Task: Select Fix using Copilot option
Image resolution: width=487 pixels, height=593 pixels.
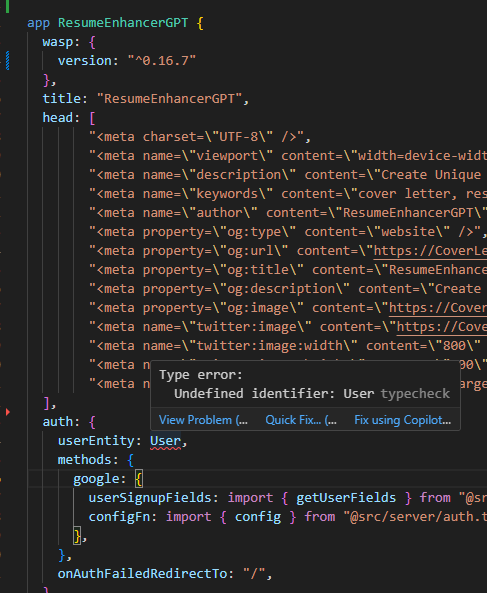Action: click(402, 420)
